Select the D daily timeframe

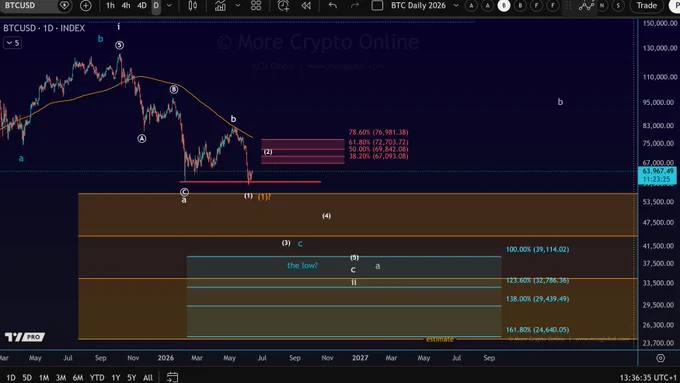pyautogui.click(x=156, y=6)
